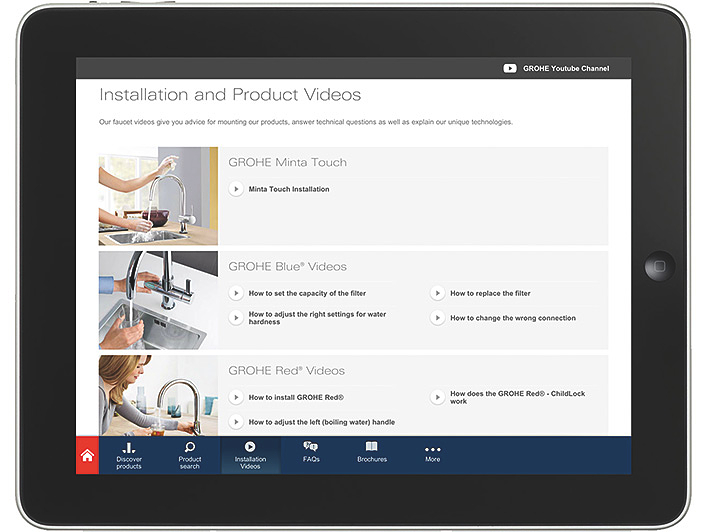Select GROHE Red faucet thumbnail image
The image size is (710, 532).
158,396
